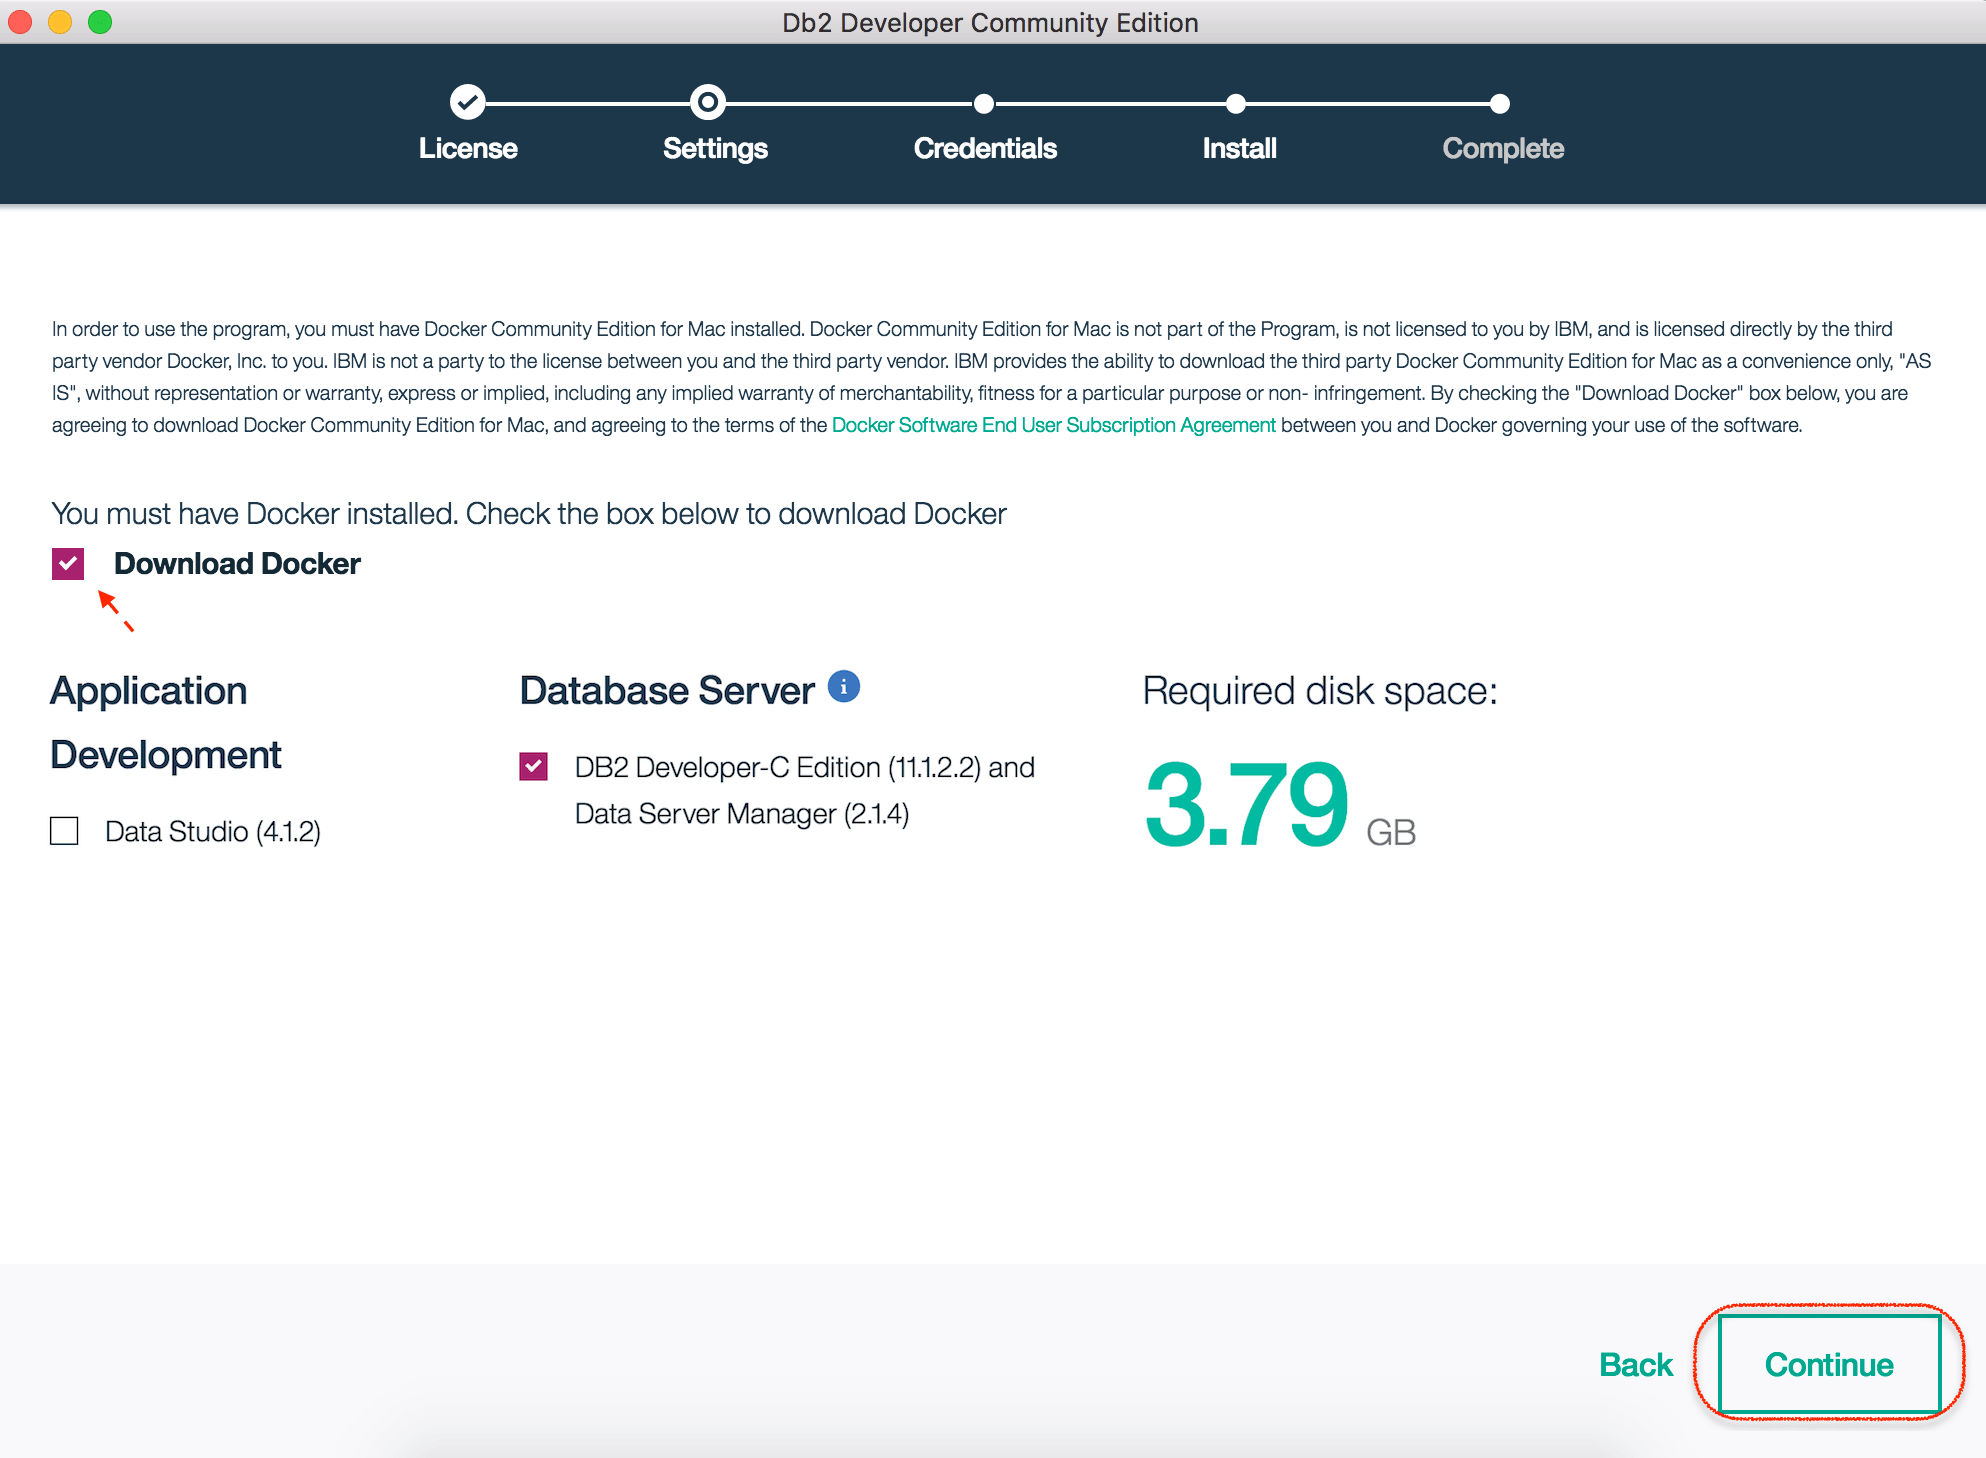The height and width of the screenshot is (1458, 1986).
Task: Click the Database Server info icon
Action: coord(844,687)
